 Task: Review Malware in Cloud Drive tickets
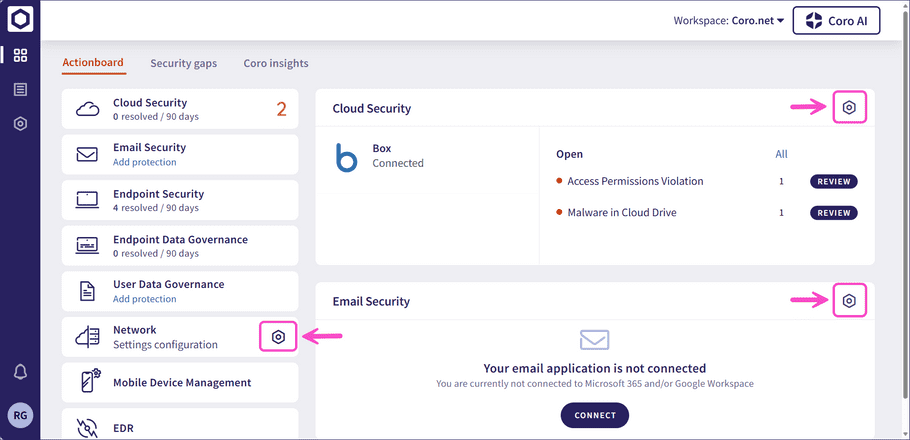pos(833,213)
